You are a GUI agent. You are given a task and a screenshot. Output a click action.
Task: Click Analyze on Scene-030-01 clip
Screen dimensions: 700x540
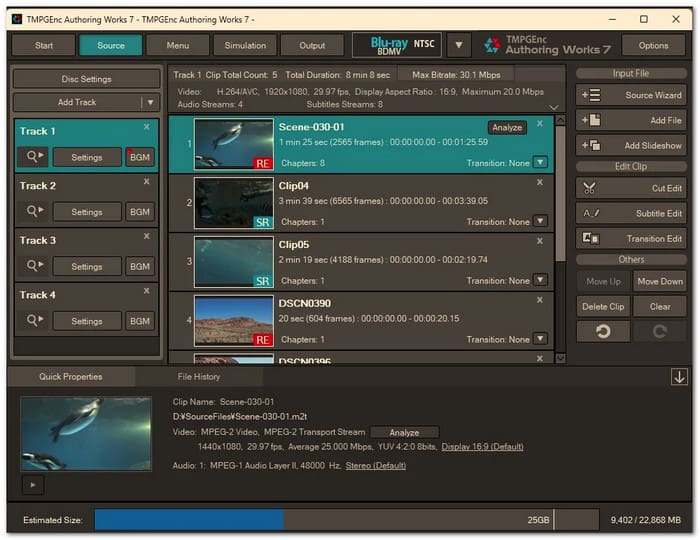(x=507, y=128)
